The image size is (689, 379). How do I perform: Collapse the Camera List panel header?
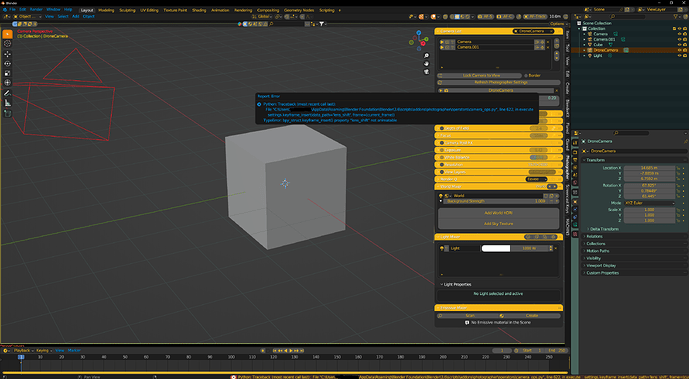498,31
